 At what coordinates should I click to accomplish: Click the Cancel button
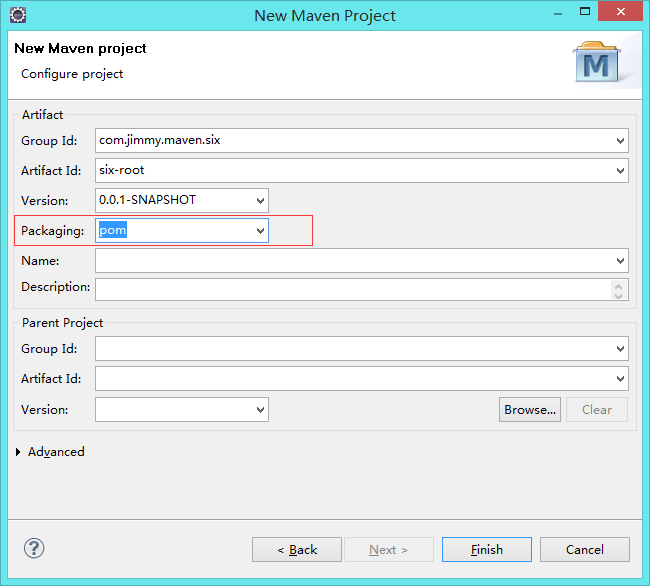coord(585,550)
